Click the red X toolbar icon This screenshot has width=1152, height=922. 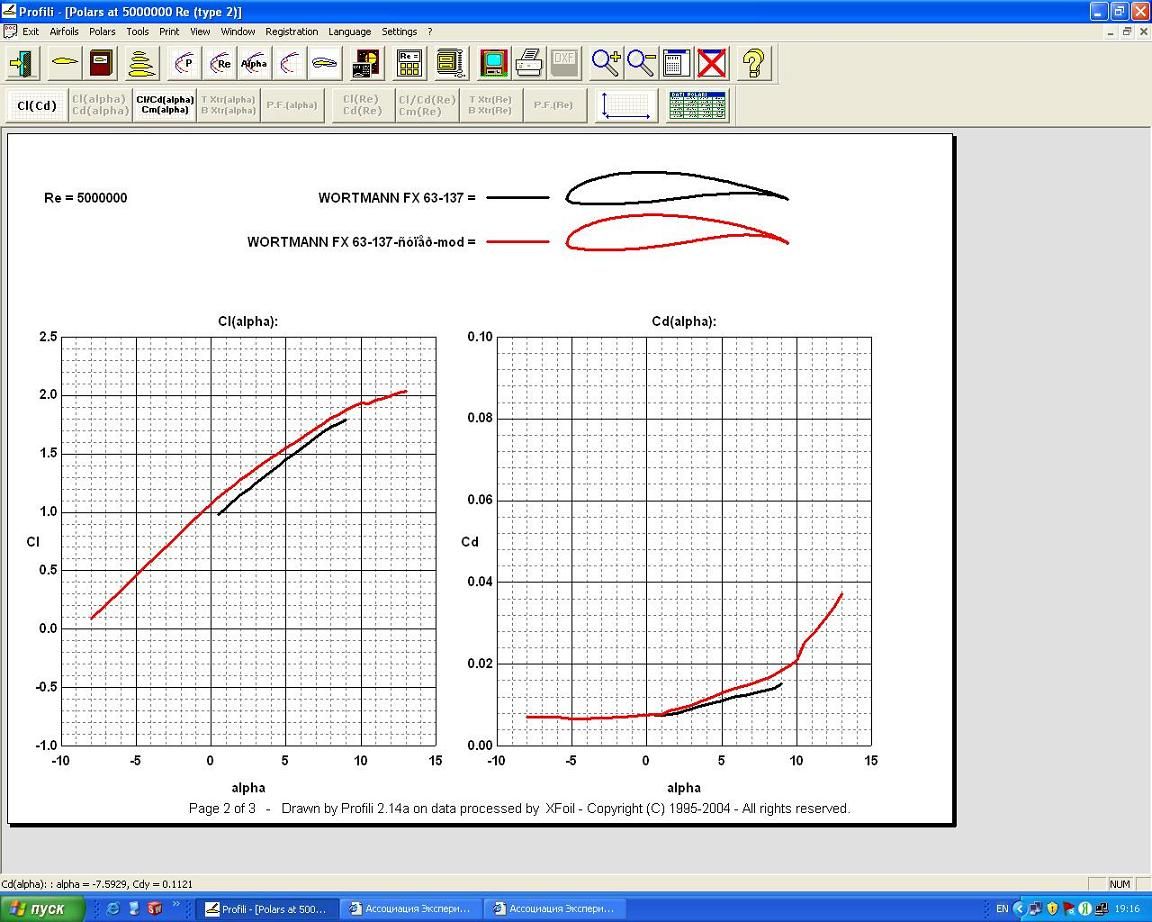[x=712, y=64]
